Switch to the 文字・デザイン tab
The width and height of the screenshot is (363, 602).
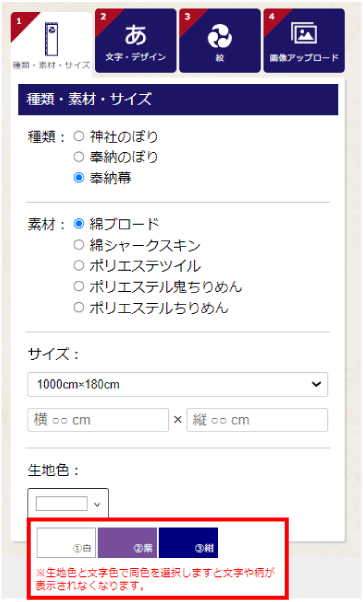click(x=136, y=41)
